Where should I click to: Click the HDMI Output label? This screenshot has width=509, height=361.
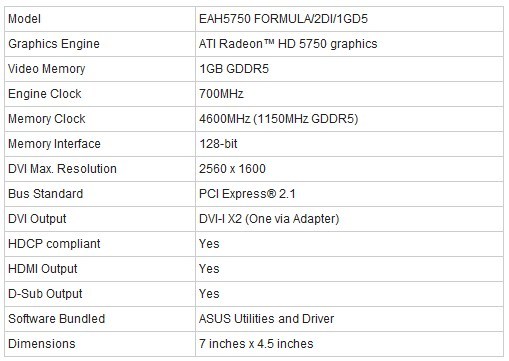(43, 269)
